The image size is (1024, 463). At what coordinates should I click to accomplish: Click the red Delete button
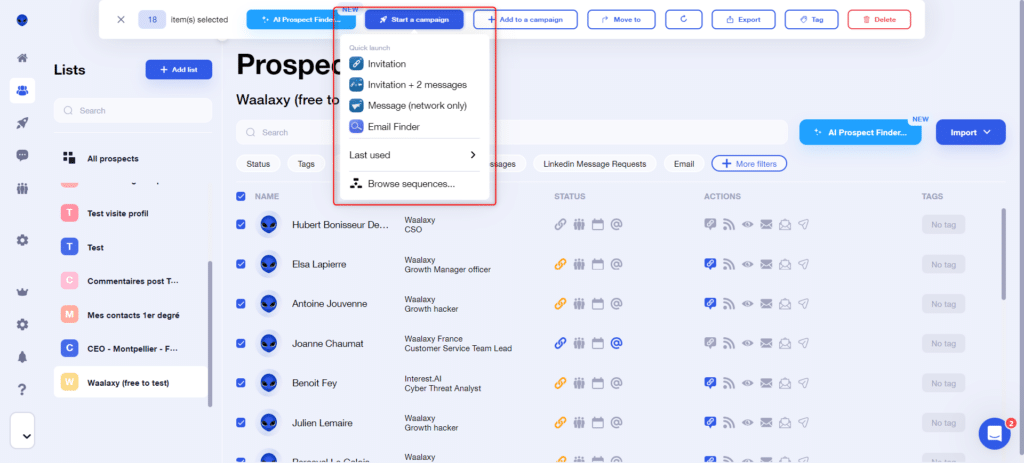pos(879,20)
